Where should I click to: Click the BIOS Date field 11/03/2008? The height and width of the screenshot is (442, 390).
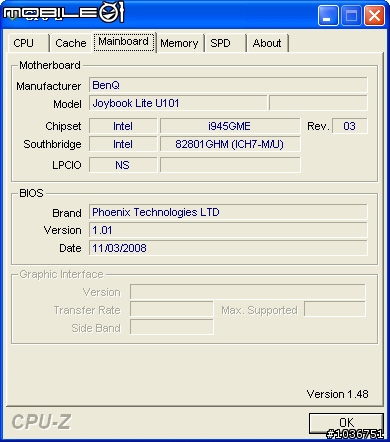coord(228,248)
